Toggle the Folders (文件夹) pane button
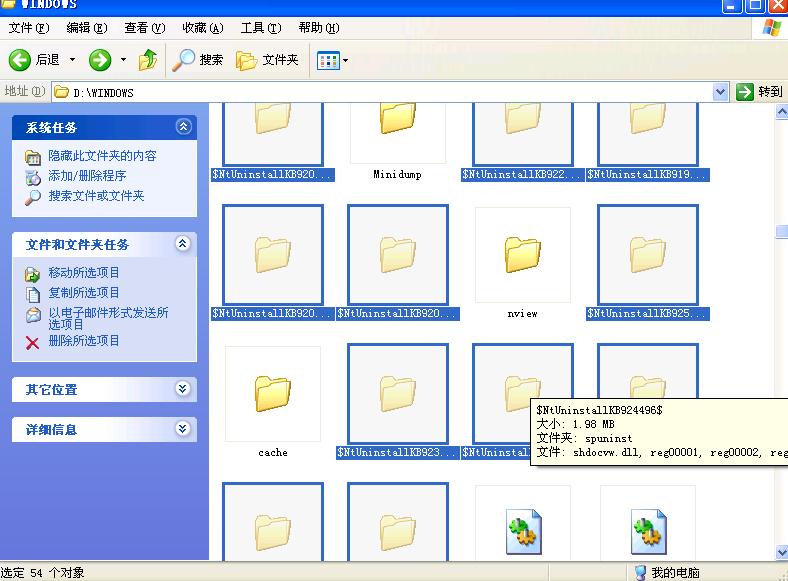The width and height of the screenshot is (788, 581). click(267, 60)
